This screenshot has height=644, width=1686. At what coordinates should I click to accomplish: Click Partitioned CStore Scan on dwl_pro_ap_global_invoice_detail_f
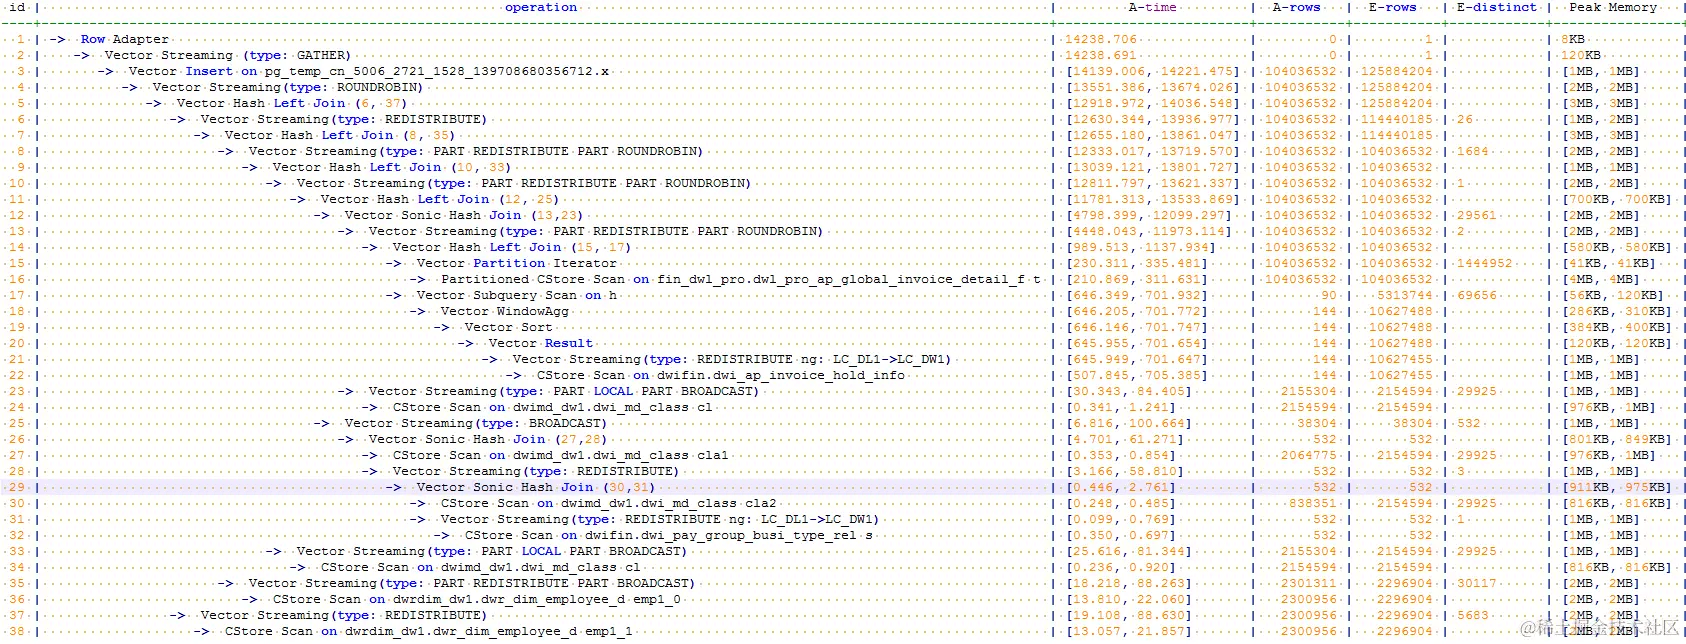pyautogui.click(x=740, y=279)
